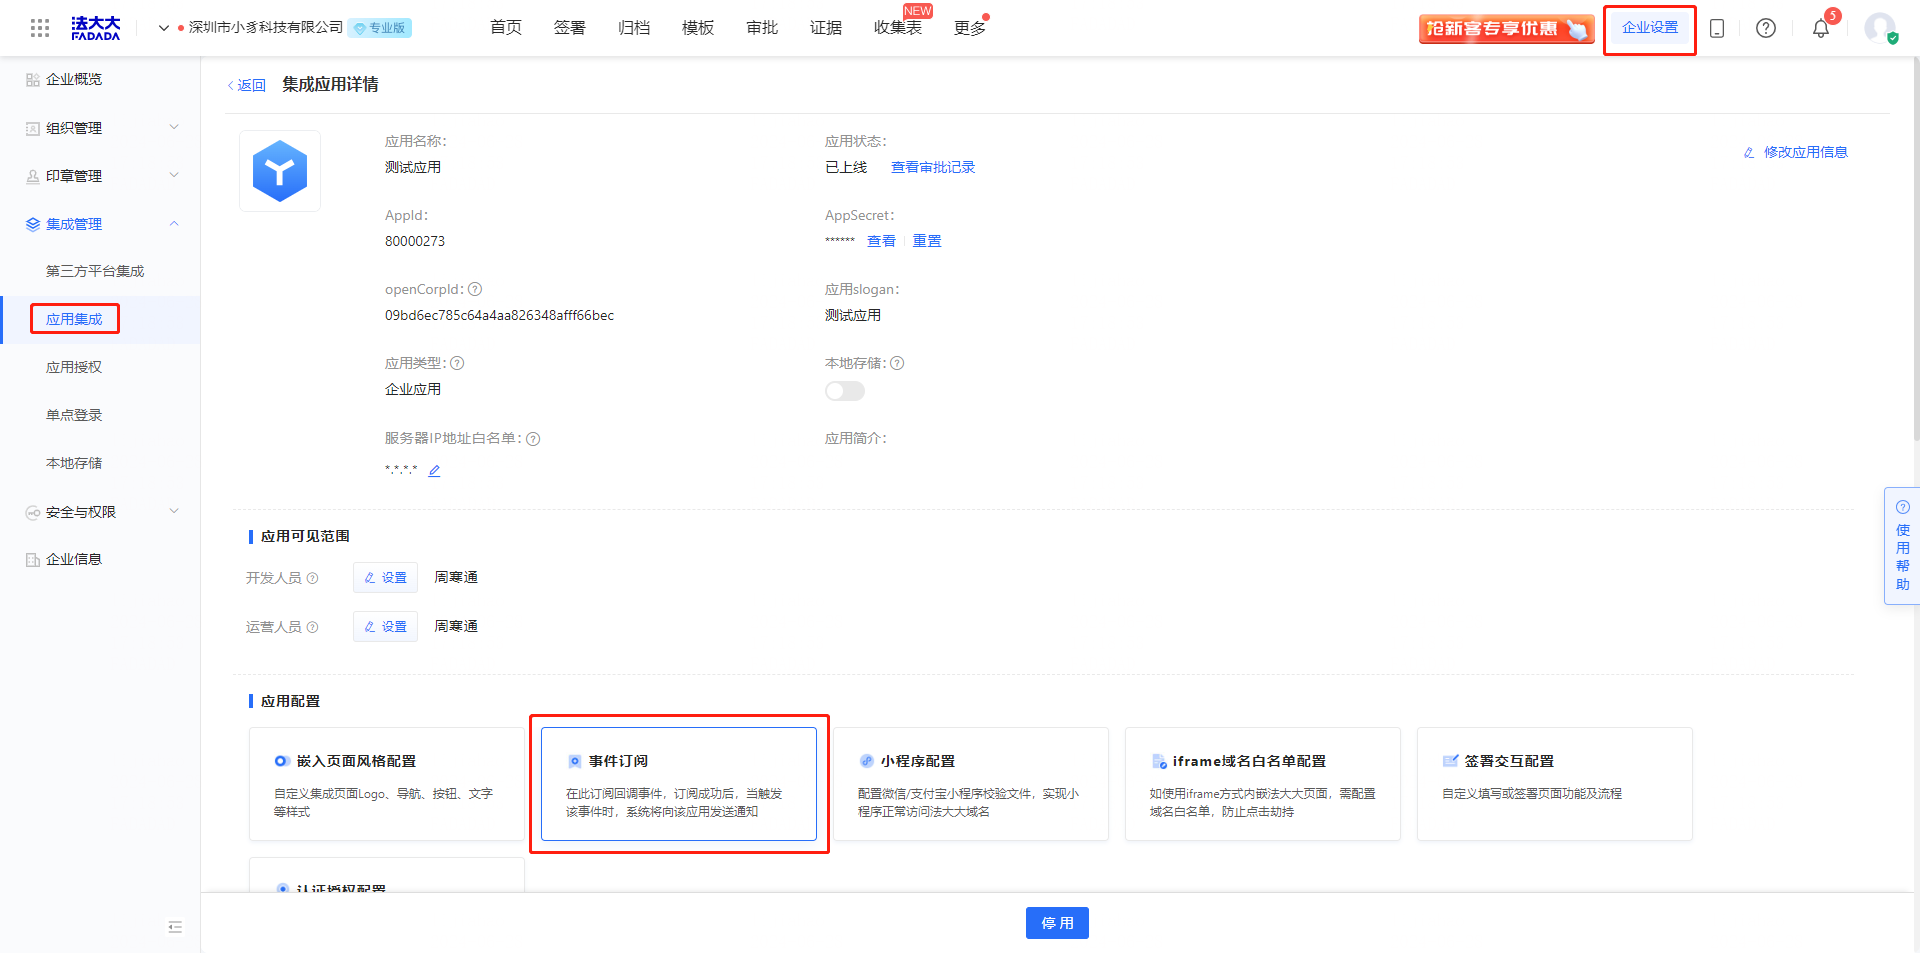
Task: Click the user avatar icon
Action: (1879, 28)
